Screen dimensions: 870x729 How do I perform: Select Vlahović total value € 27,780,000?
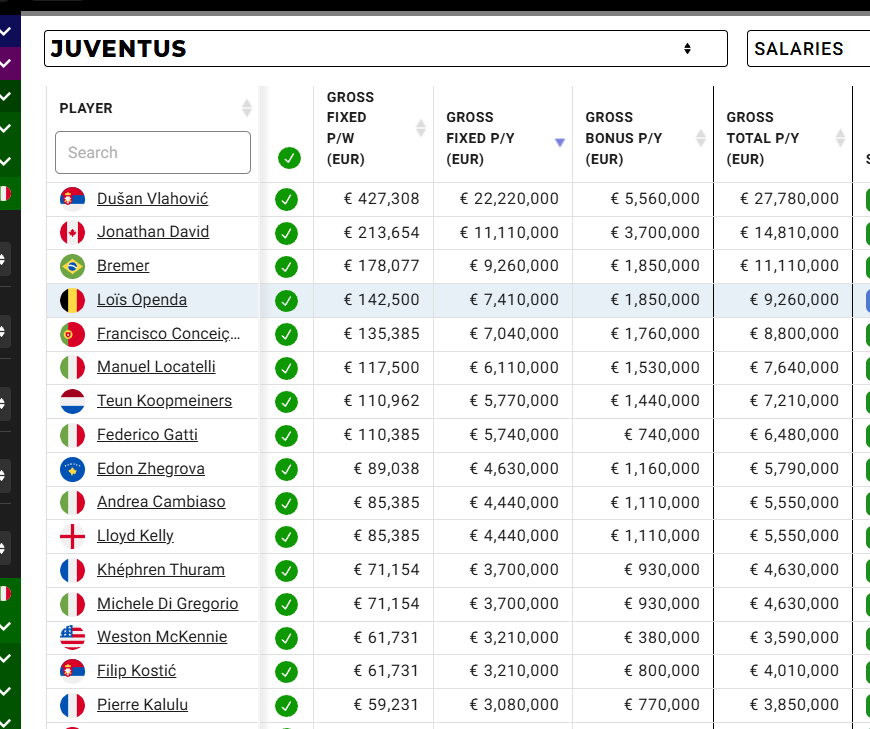click(789, 199)
